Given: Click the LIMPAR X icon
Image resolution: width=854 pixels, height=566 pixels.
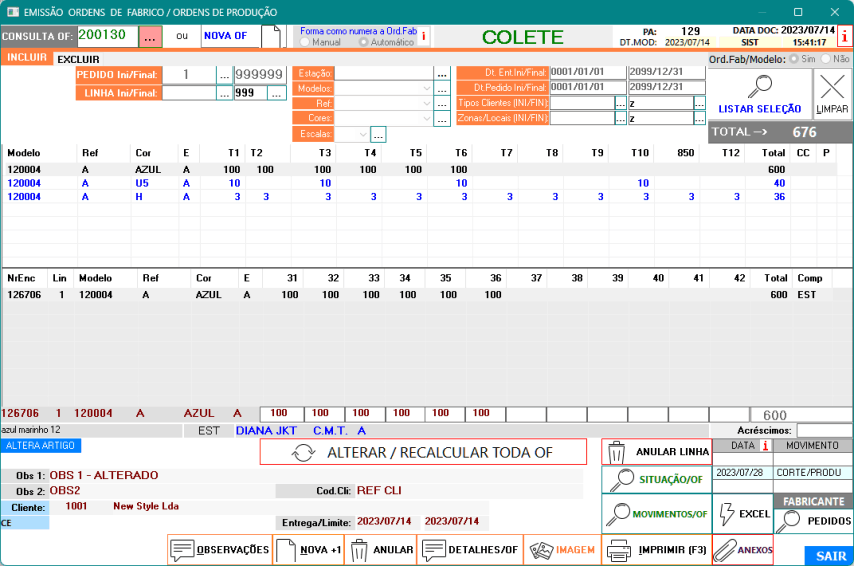Looking at the screenshot, I should (832, 95).
